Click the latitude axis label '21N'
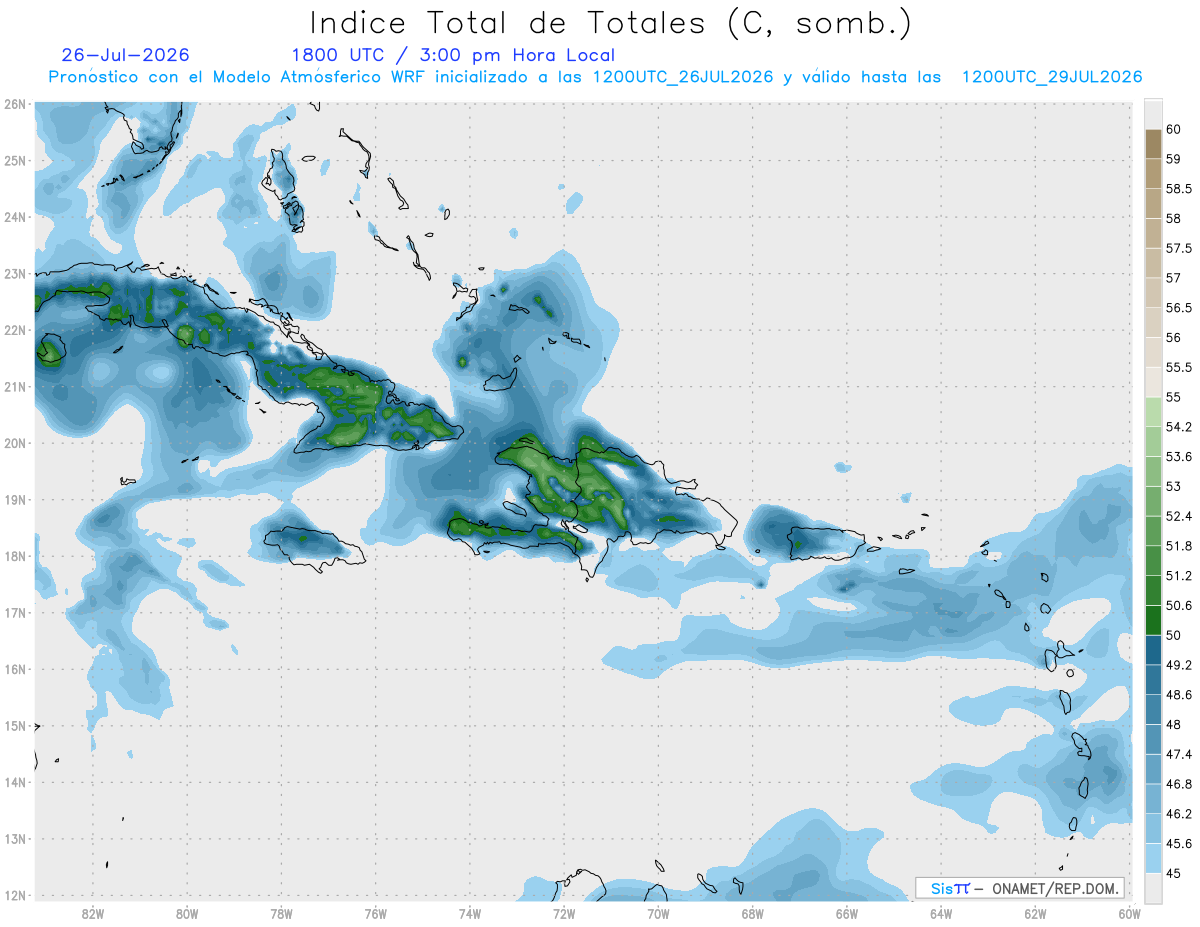The image size is (1200, 927). click(14, 387)
